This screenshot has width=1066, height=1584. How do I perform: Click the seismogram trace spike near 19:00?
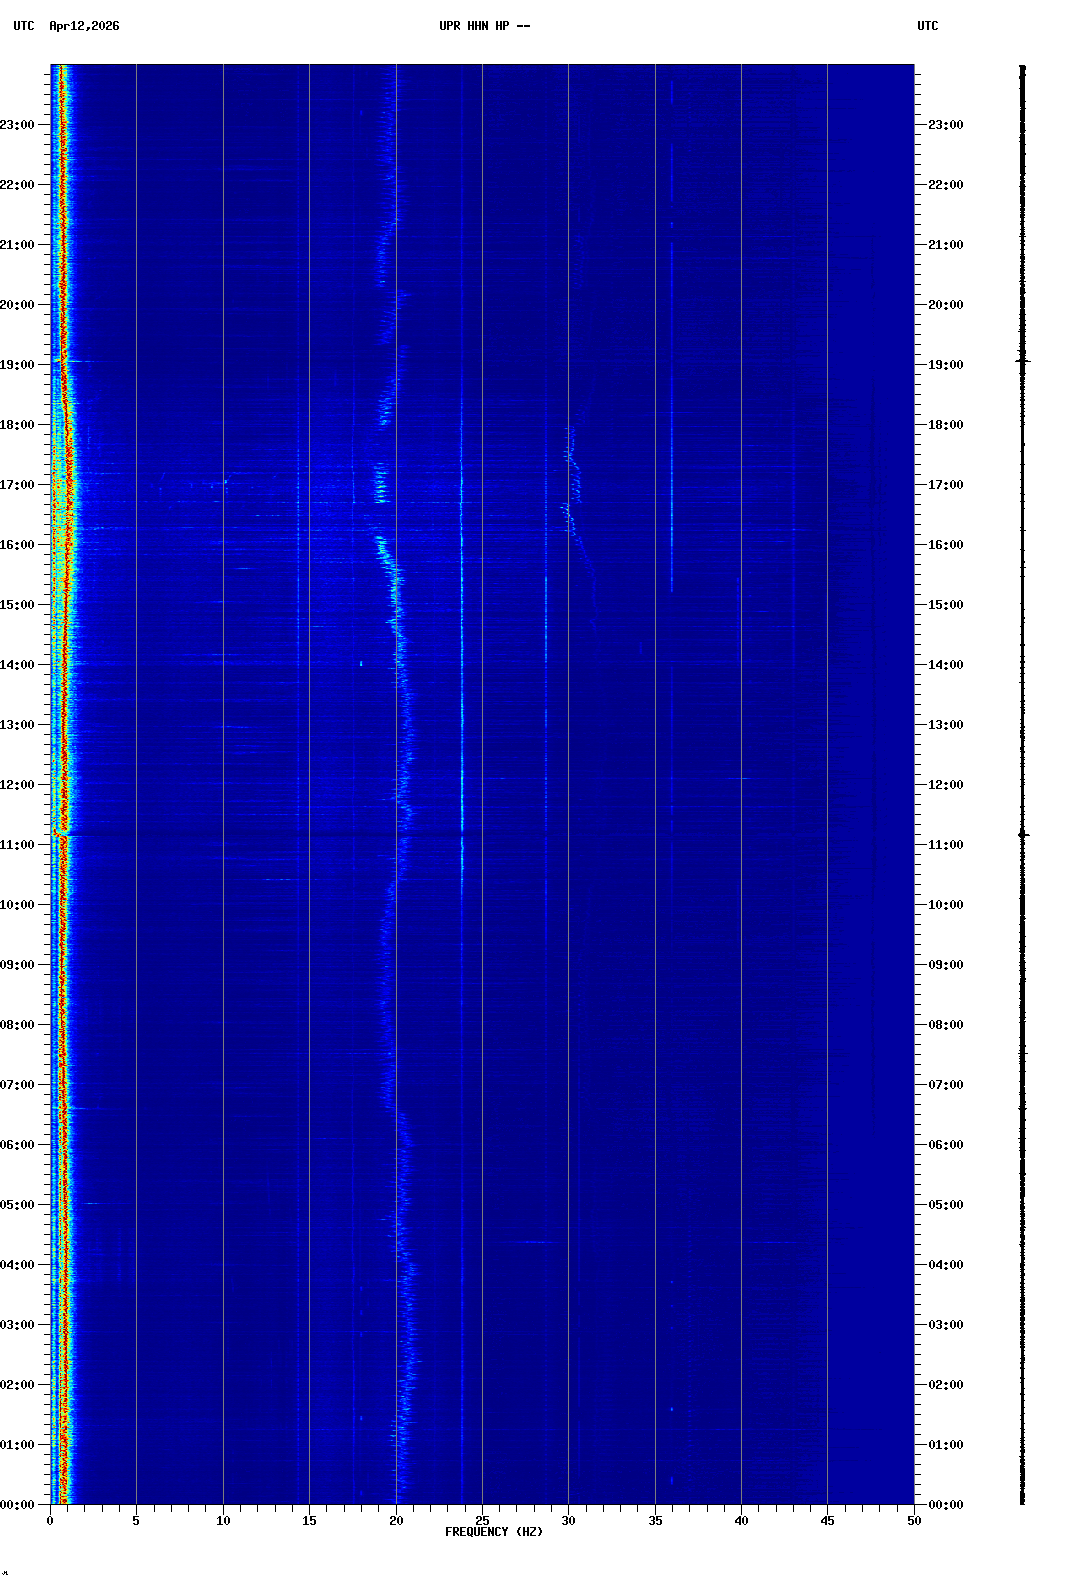click(x=1022, y=360)
